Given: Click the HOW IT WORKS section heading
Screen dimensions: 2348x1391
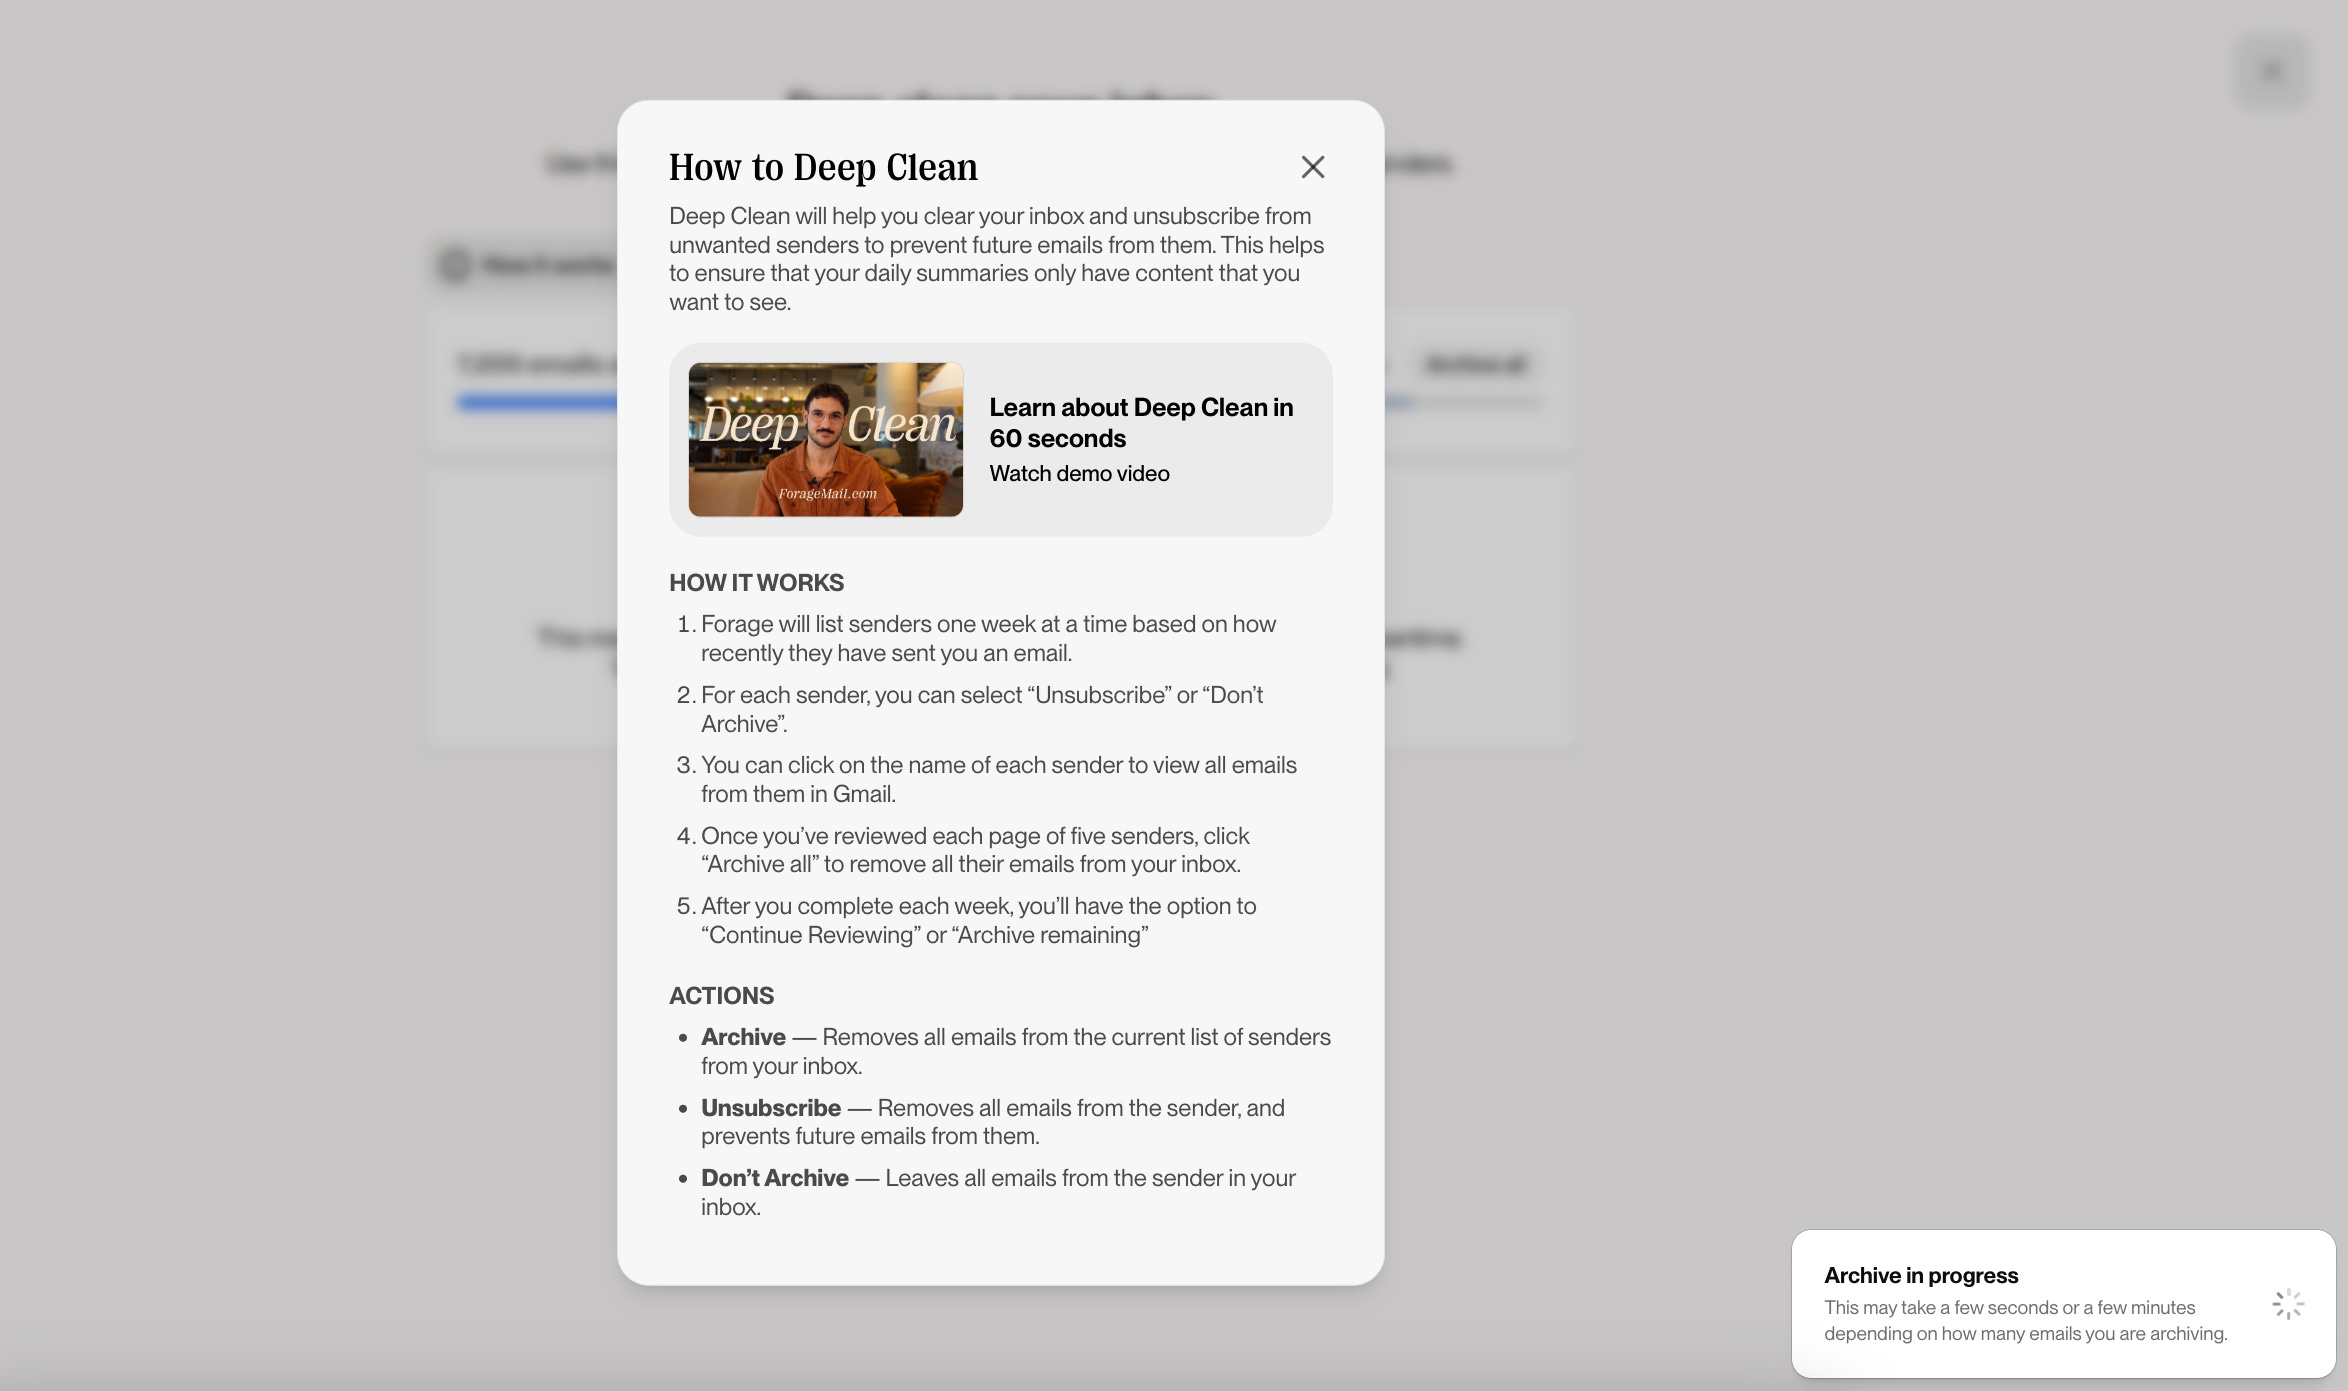Looking at the screenshot, I should (x=756, y=583).
